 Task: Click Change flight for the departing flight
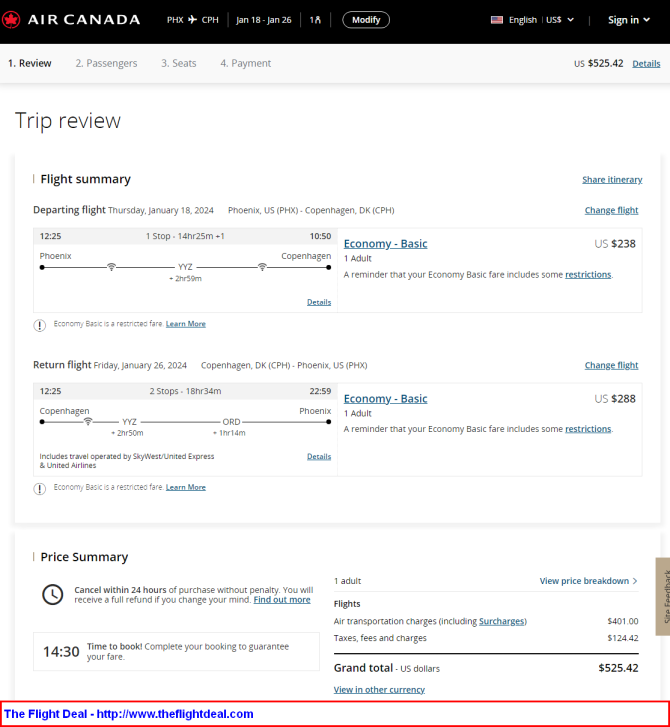pyautogui.click(x=611, y=210)
